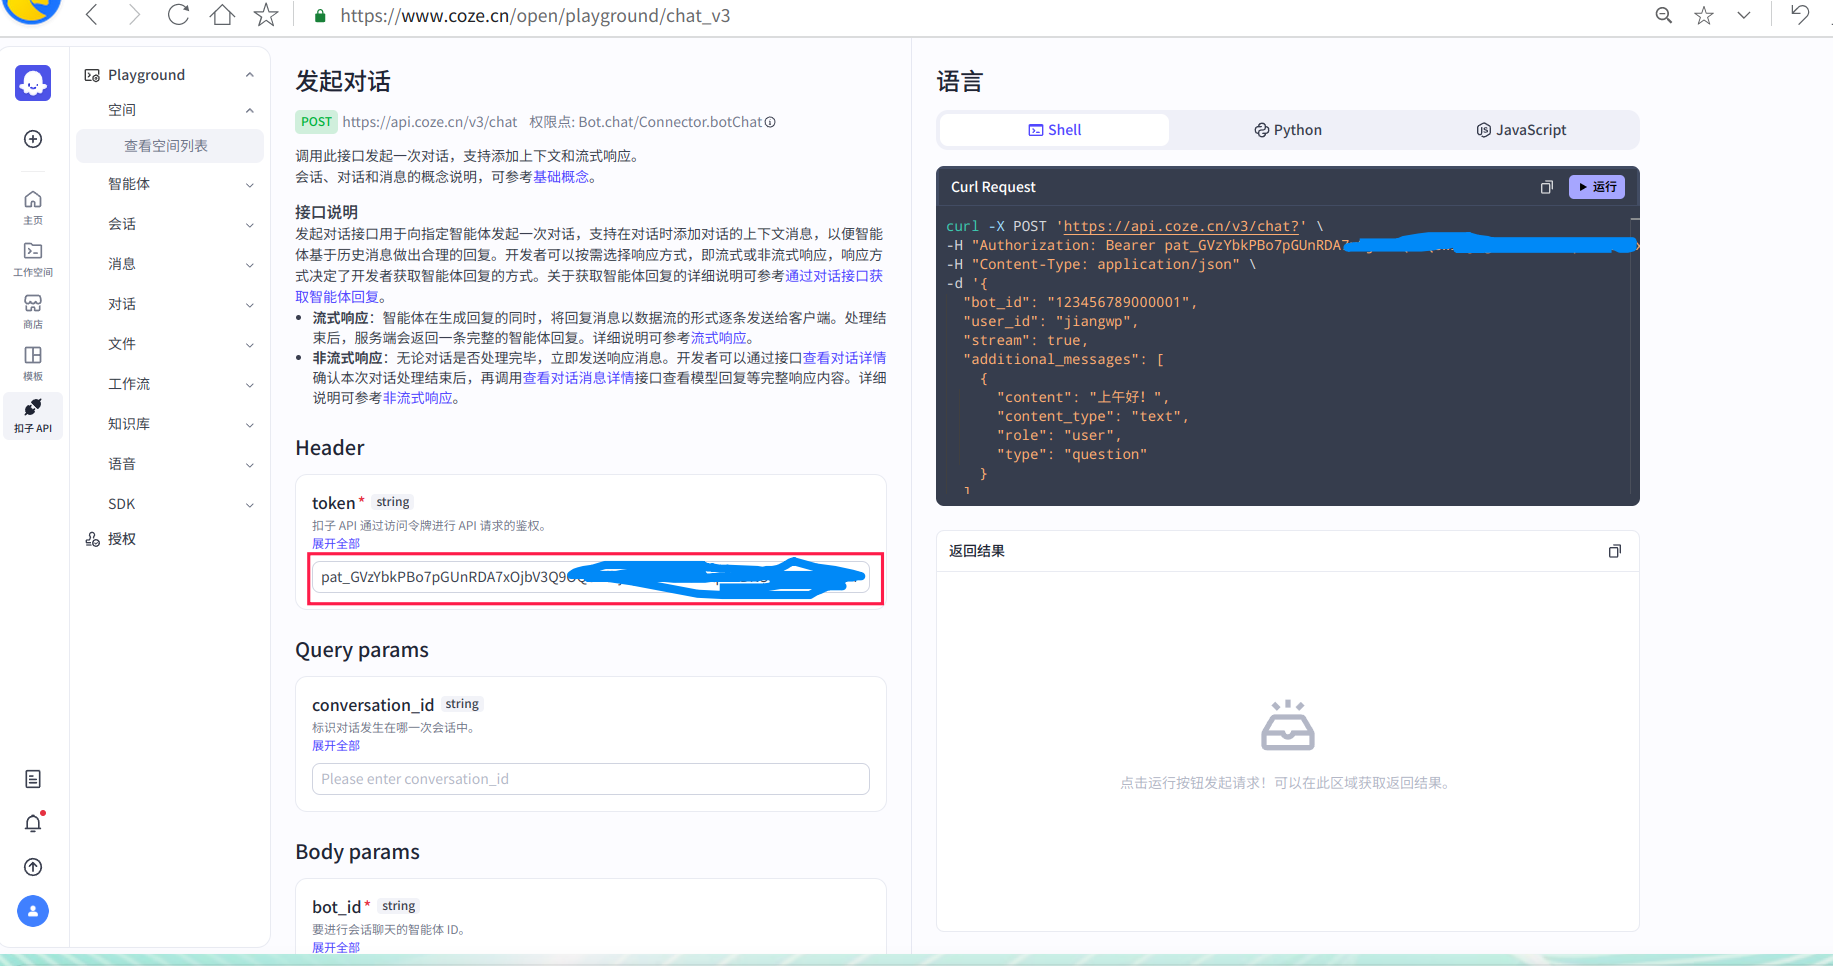Switch to the JavaScript tab
The width and height of the screenshot is (1833, 966).
coord(1521,130)
